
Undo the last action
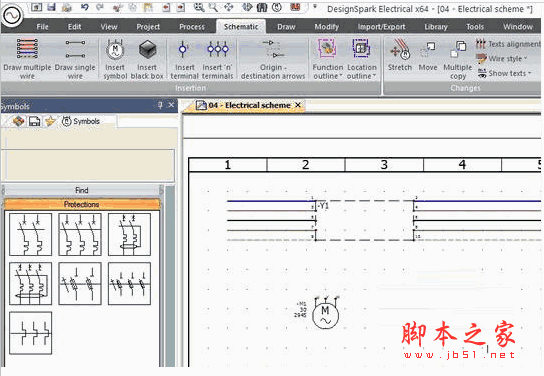coord(85,7)
